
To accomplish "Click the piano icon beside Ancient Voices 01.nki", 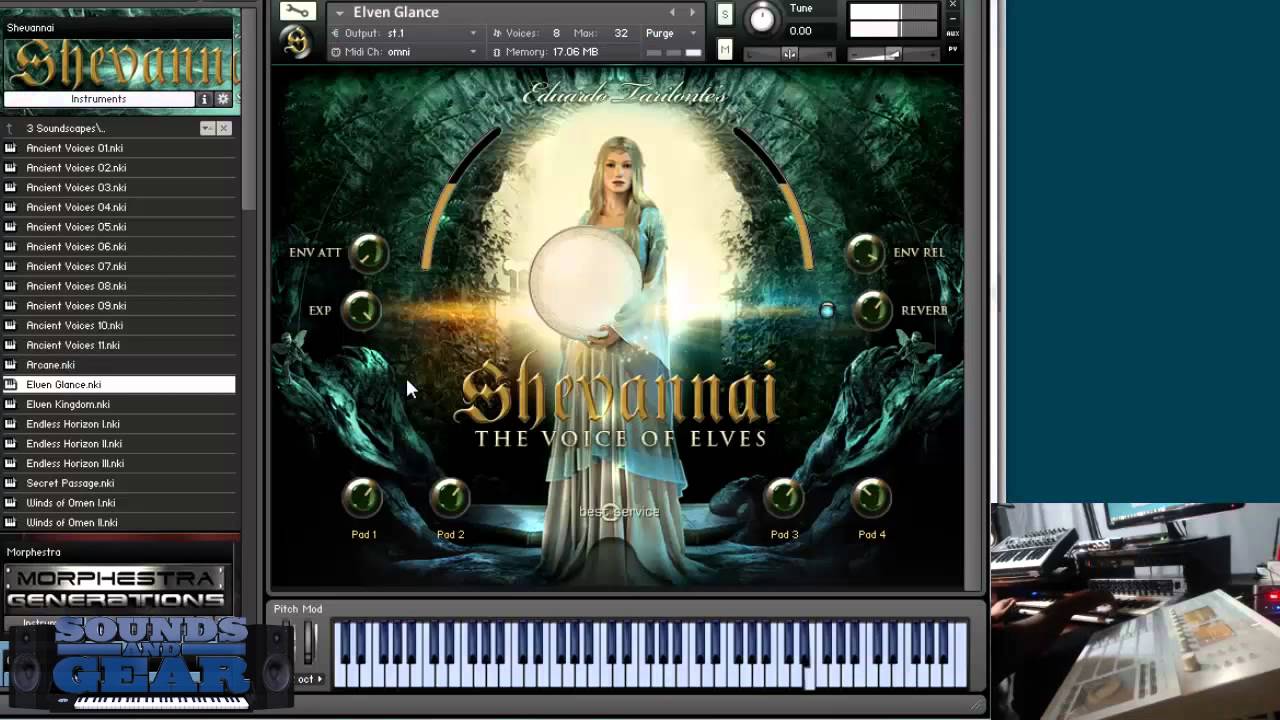I will tap(11, 148).
